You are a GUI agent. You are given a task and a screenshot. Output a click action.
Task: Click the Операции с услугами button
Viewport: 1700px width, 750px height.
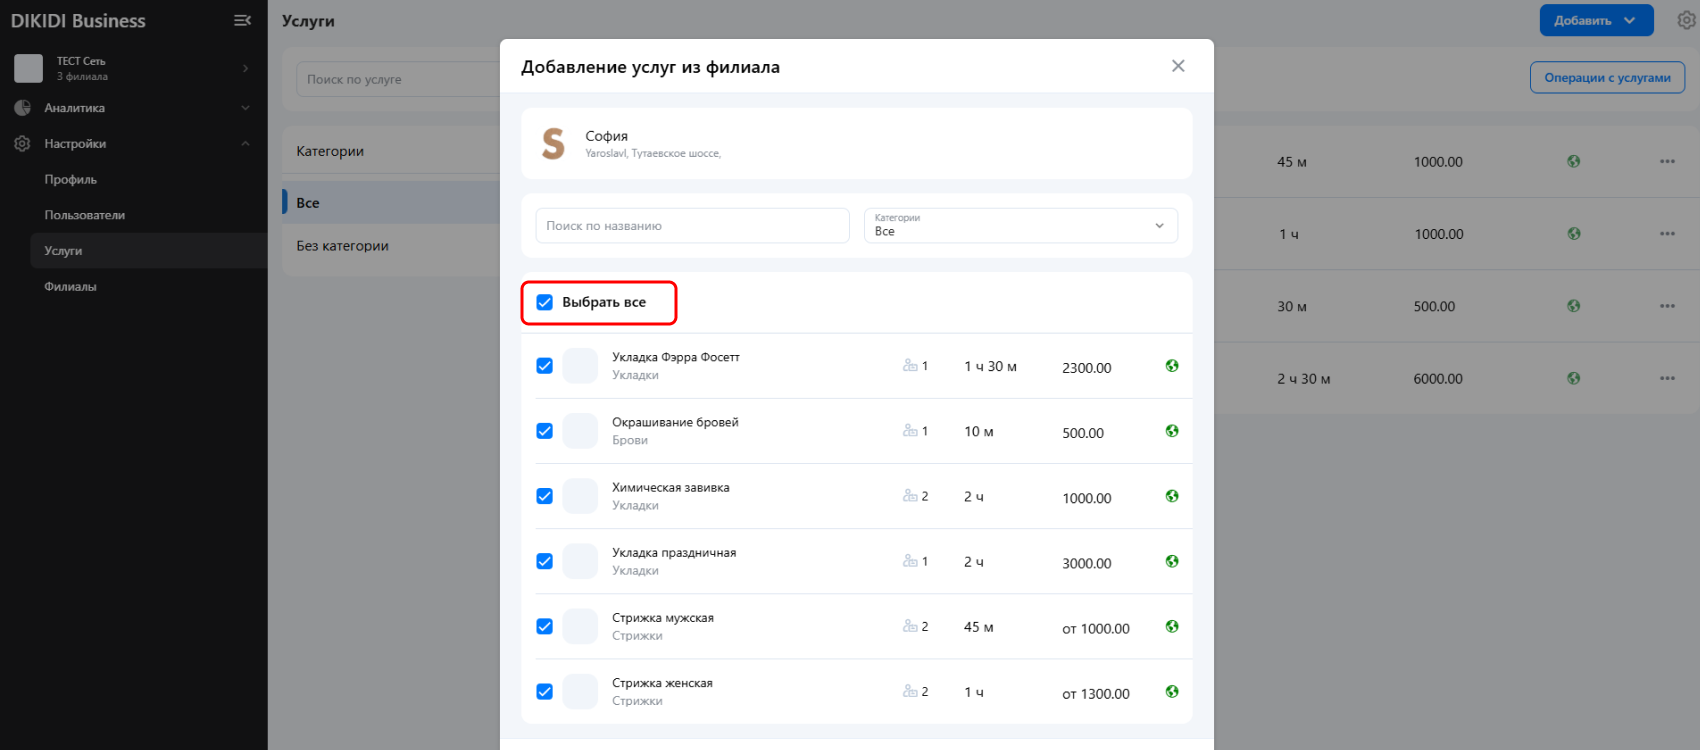(1607, 78)
